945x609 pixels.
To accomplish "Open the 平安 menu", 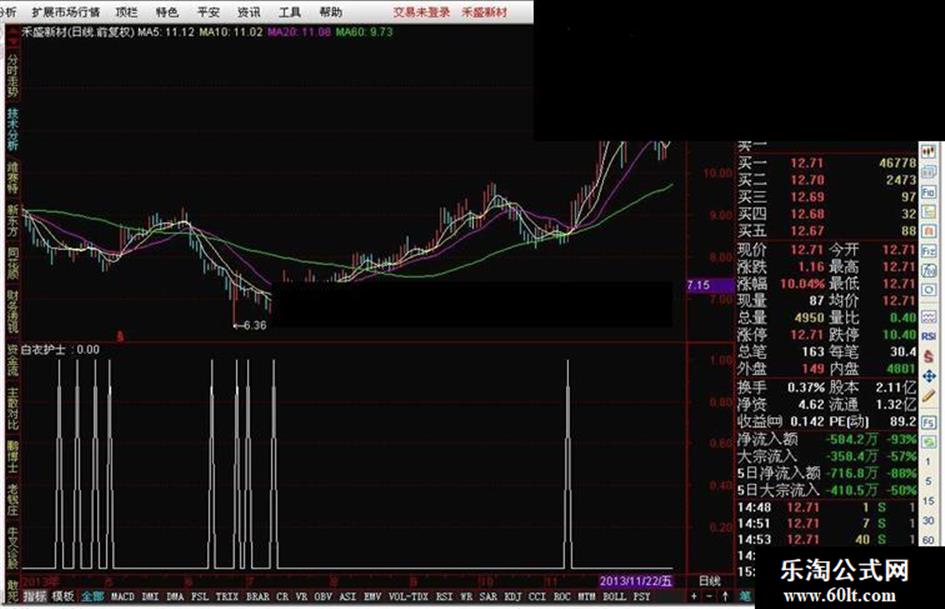I will click(x=209, y=11).
